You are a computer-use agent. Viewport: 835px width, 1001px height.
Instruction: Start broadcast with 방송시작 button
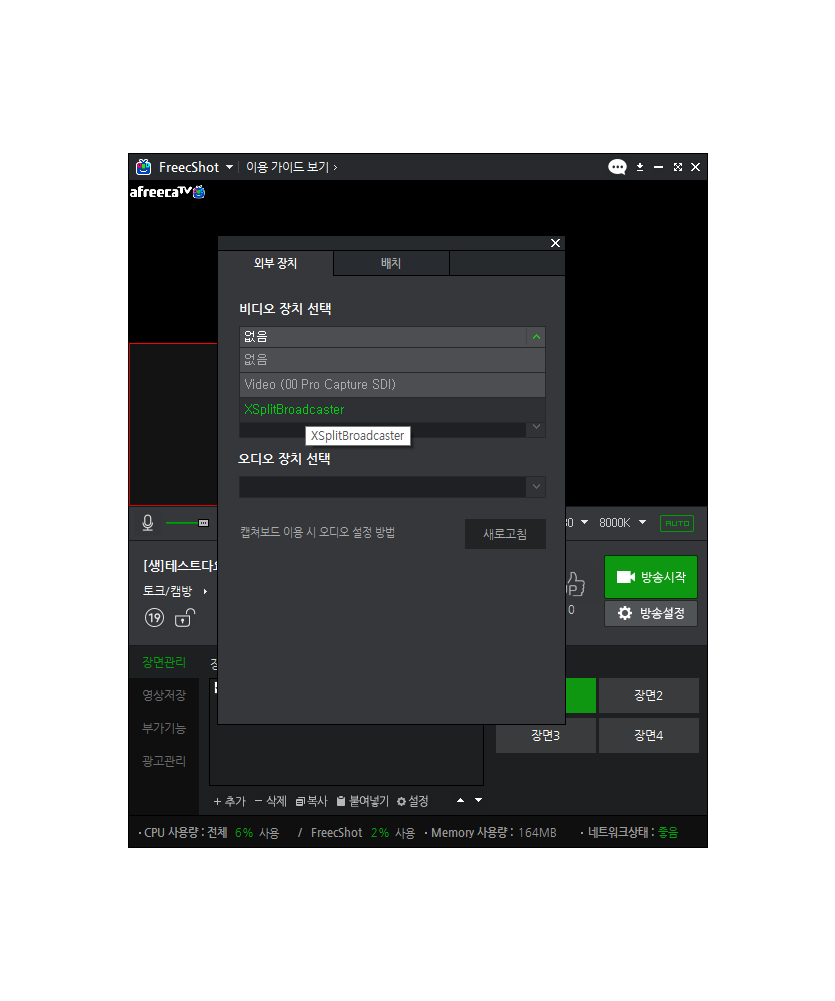[651, 577]
